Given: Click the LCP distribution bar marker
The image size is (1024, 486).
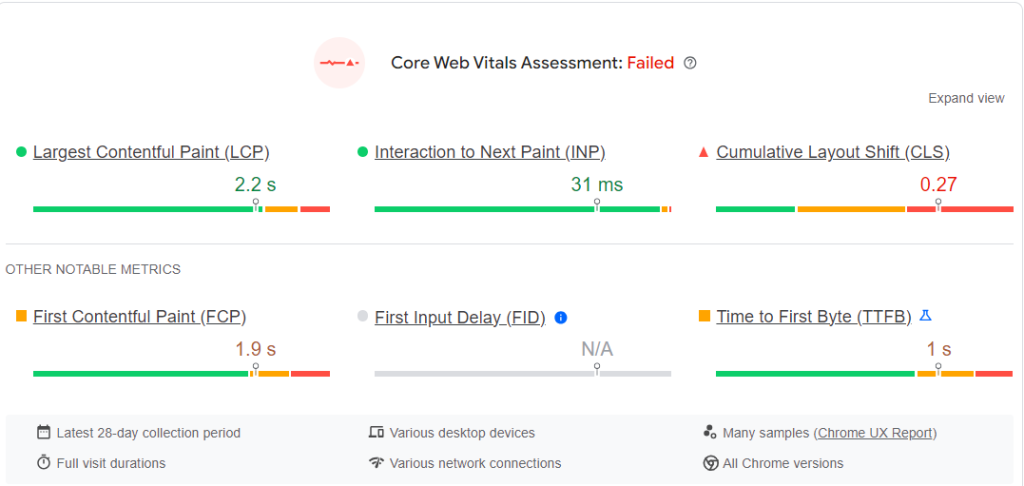Looking at the screenshot, I should click(256, 205).
